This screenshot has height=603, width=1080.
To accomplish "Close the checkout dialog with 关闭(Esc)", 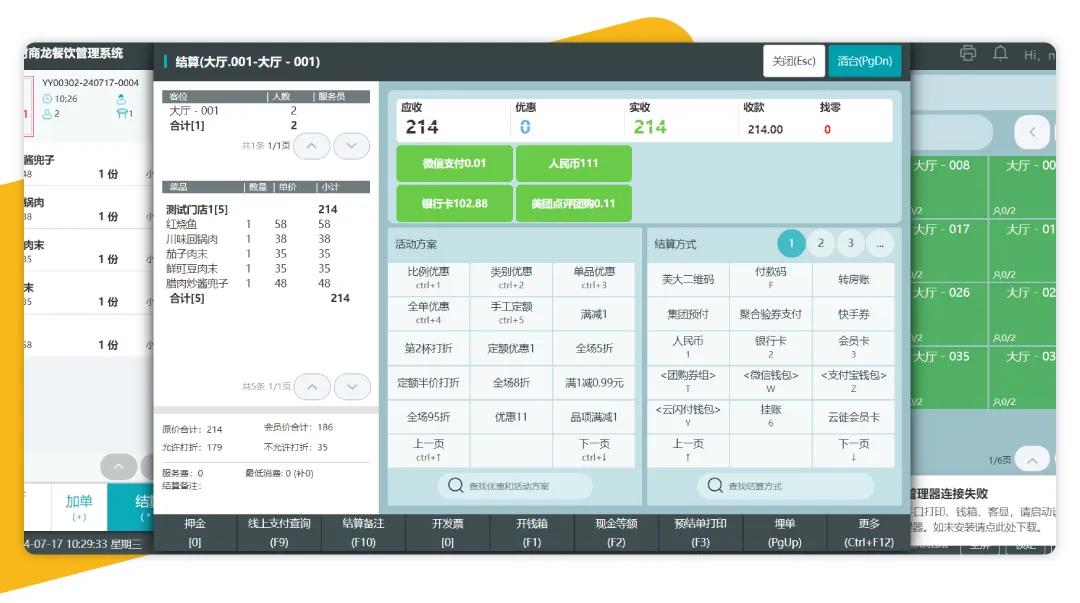I will [x=794, y=61].
